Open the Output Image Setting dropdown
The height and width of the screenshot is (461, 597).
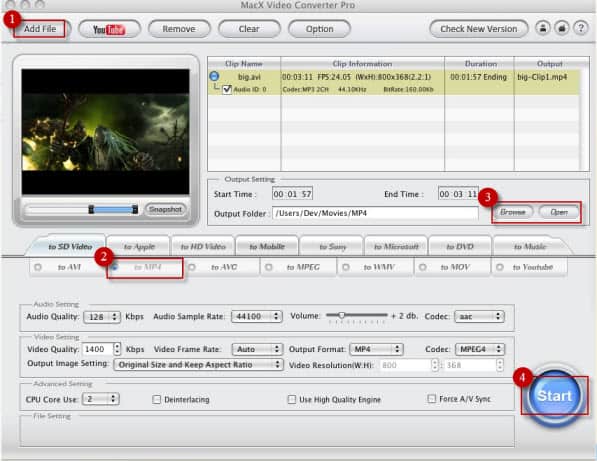(198, 365)
